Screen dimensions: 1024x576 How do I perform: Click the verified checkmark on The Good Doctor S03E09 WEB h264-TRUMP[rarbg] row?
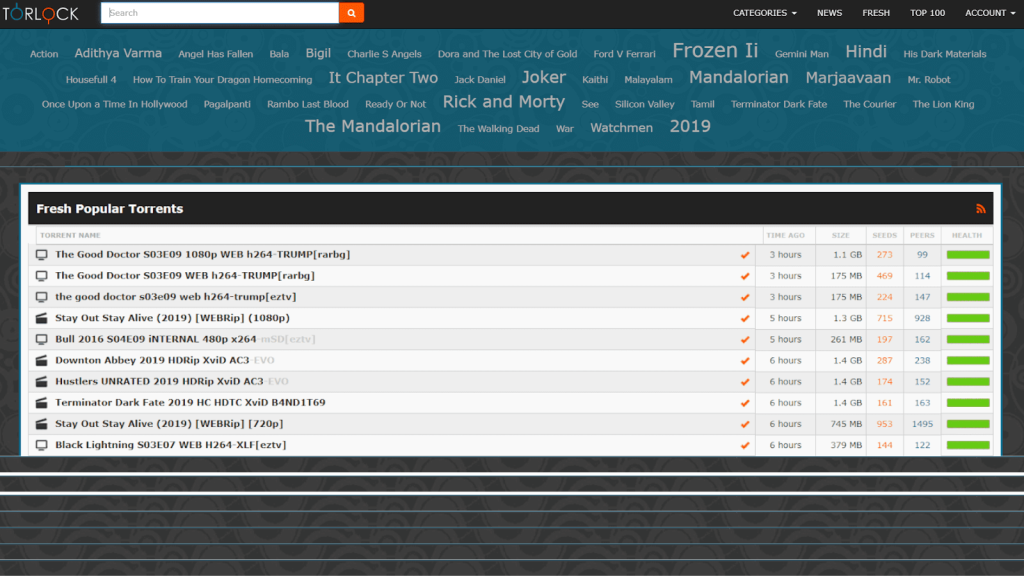[x=744, y=276]
